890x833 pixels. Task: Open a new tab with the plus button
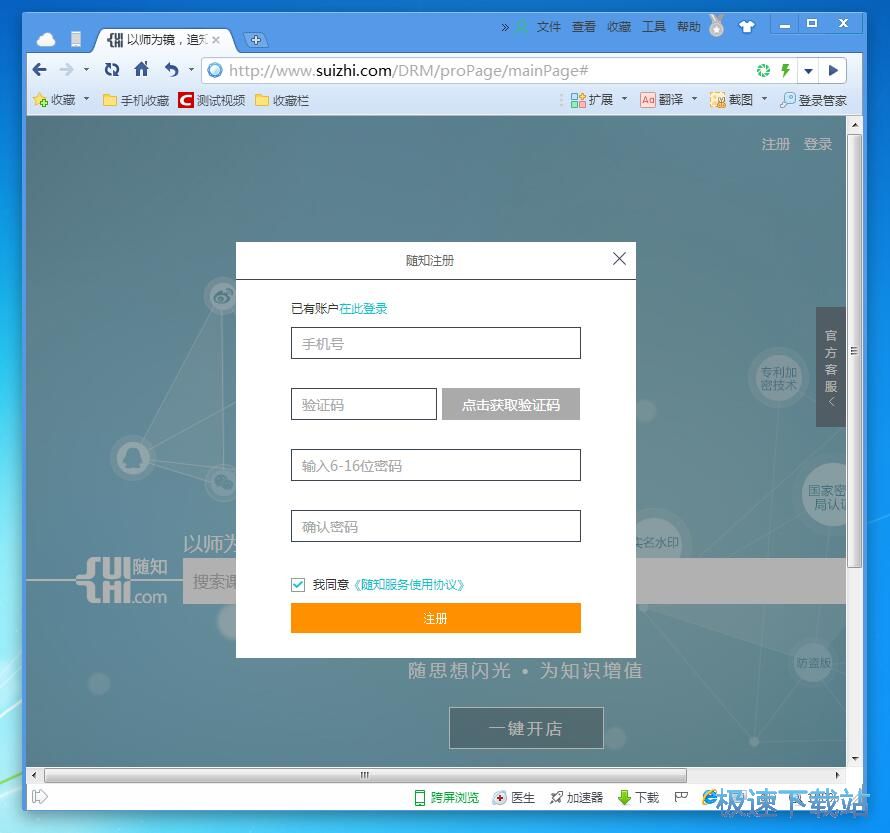point(256,40)
